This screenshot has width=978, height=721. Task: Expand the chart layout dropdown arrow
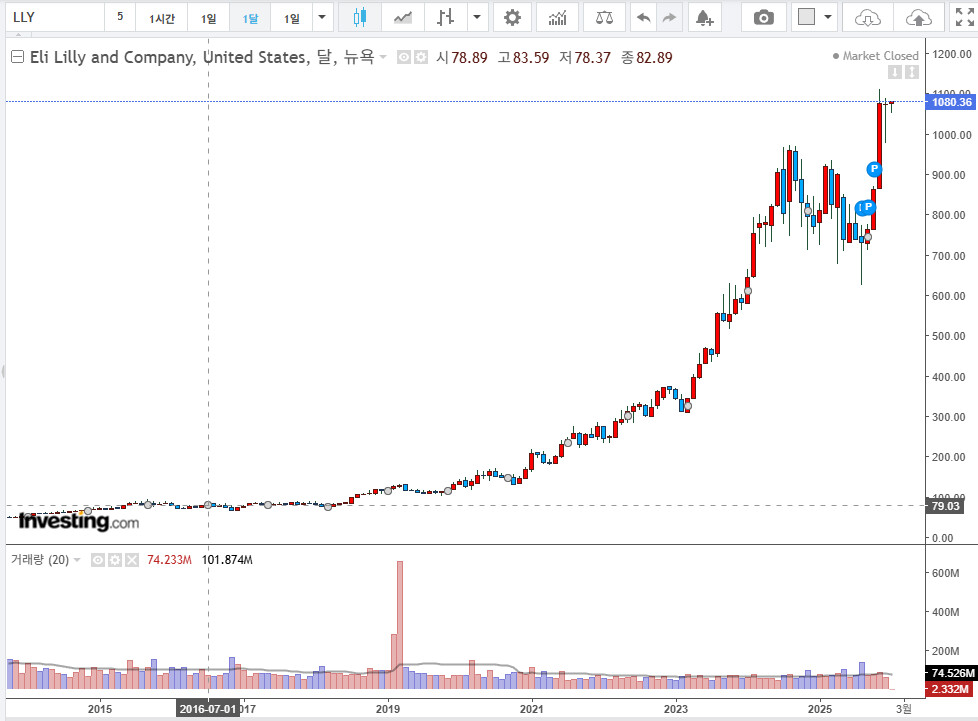tap(828, 17)
